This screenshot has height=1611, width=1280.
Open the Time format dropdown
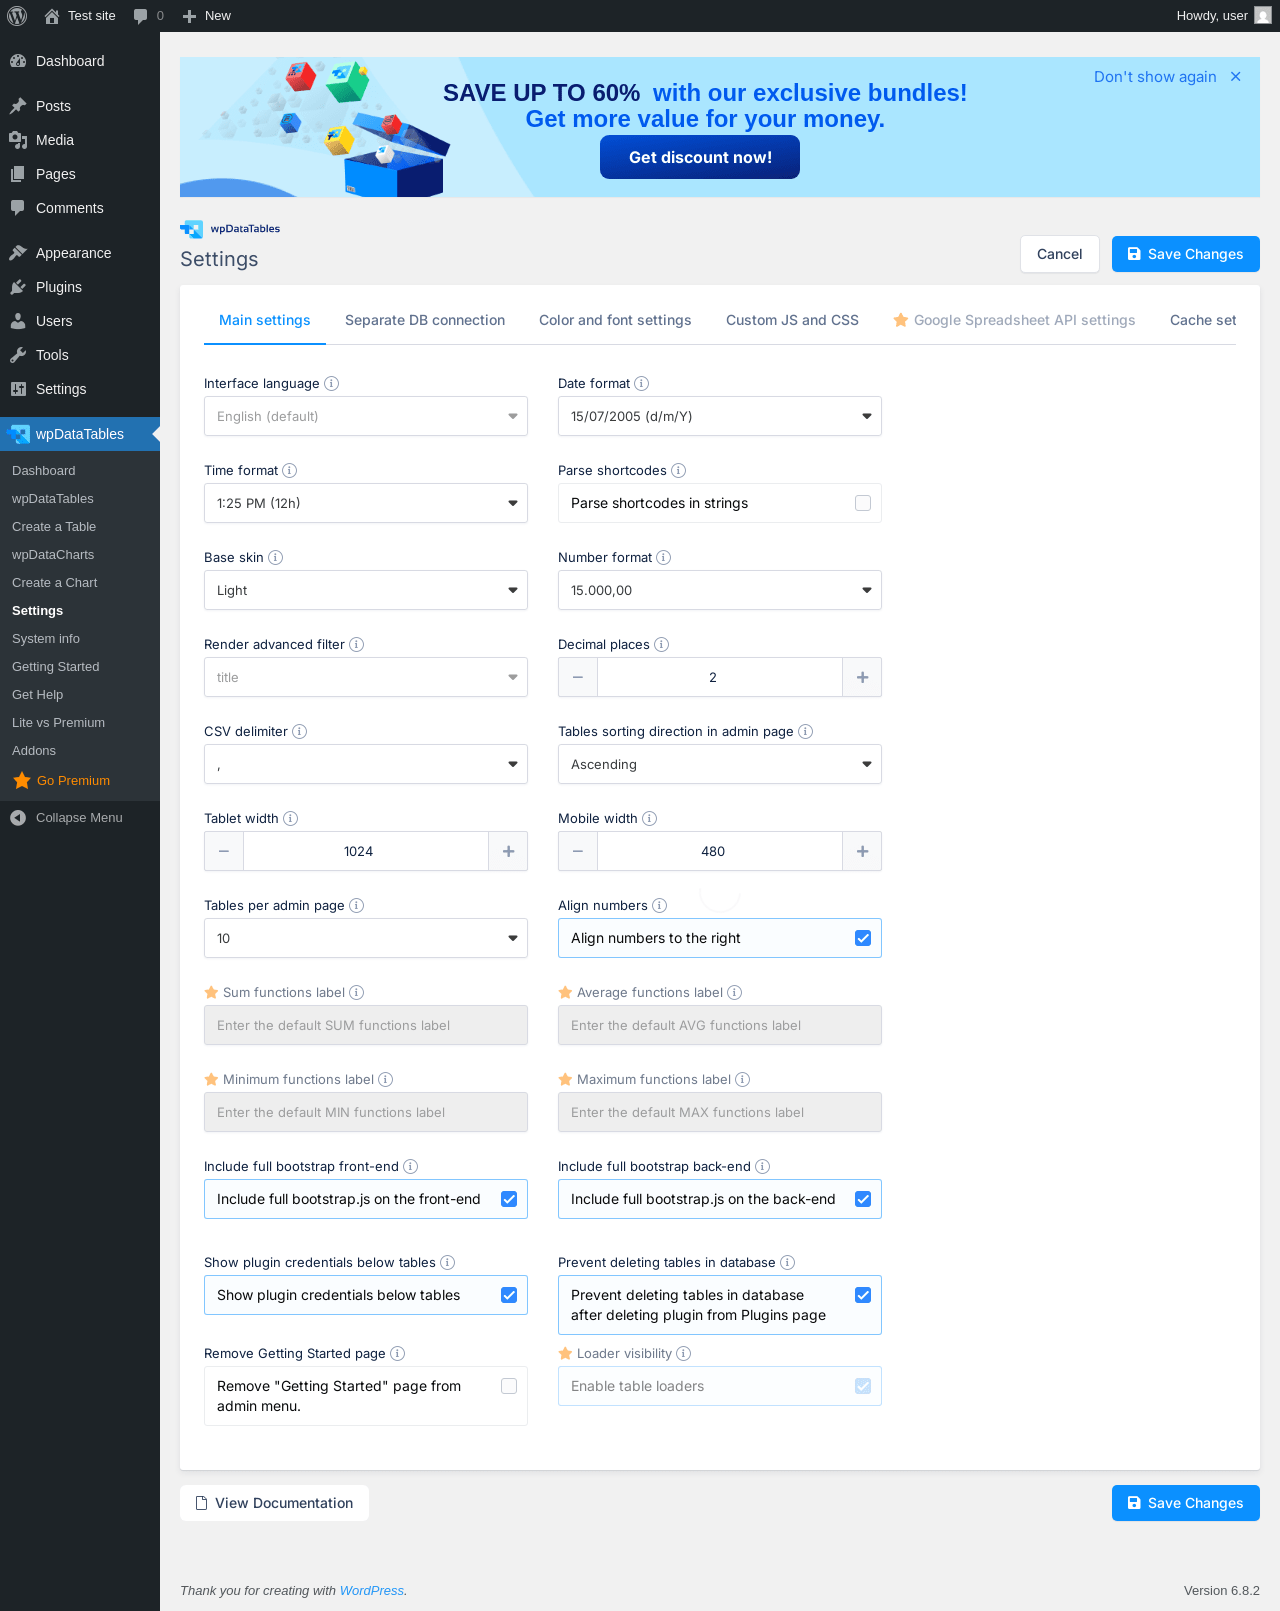[366, 503]
